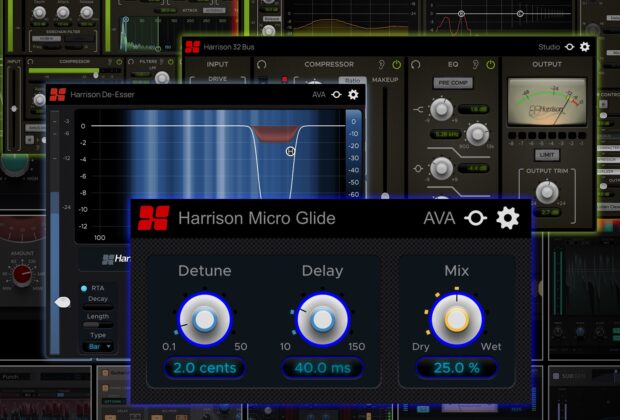Open the Type dropdown showing Bar
Image resolution: width=620 pixels, height=420 pixels.
point(97,347)
